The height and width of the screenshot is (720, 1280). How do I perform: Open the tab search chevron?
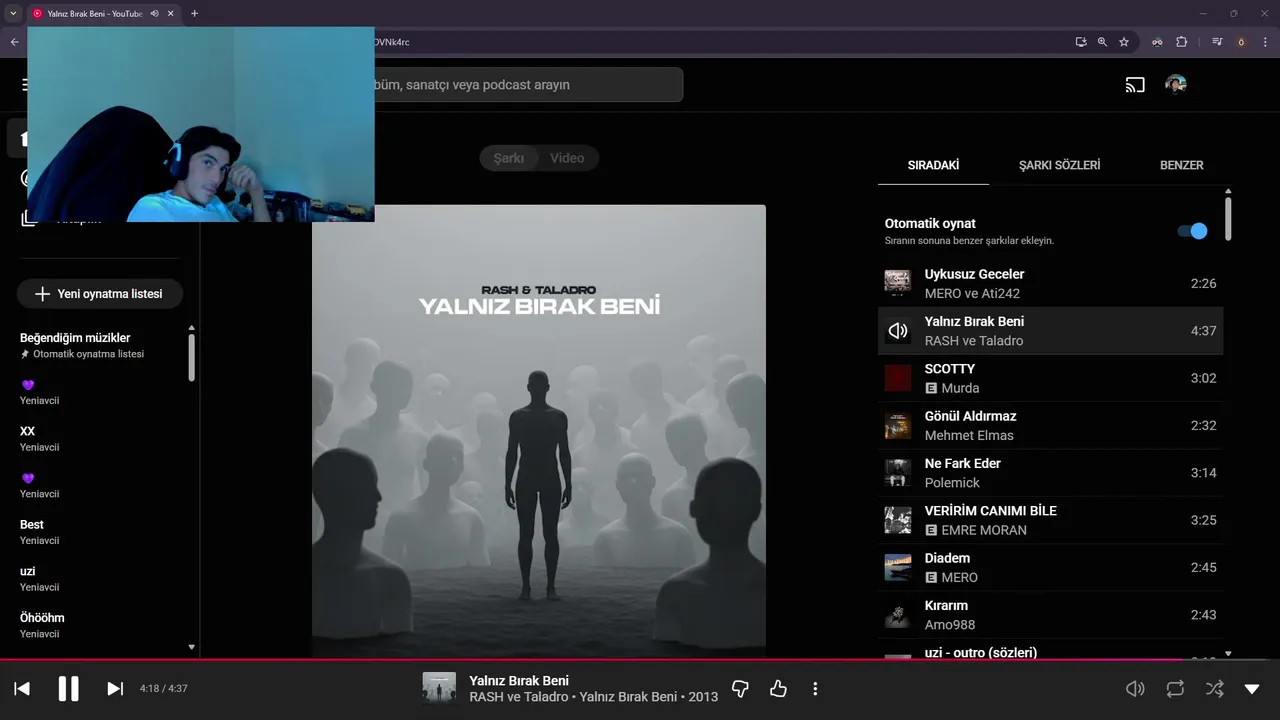pos(13,13)
